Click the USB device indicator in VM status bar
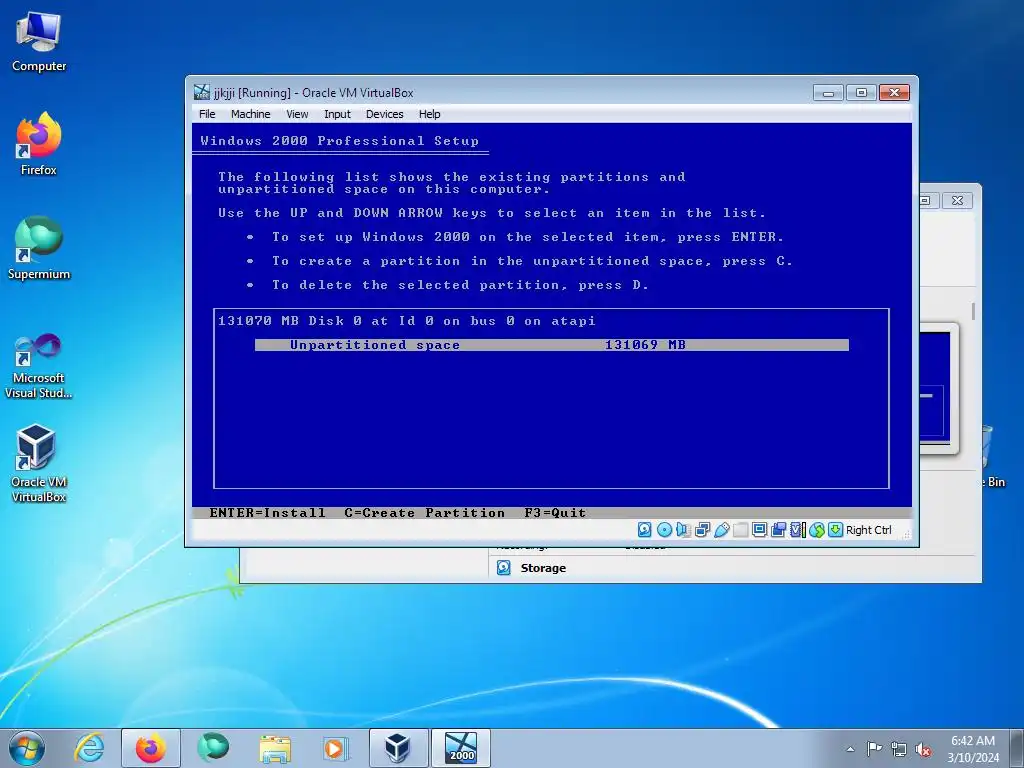 click(x=722, y=530)
